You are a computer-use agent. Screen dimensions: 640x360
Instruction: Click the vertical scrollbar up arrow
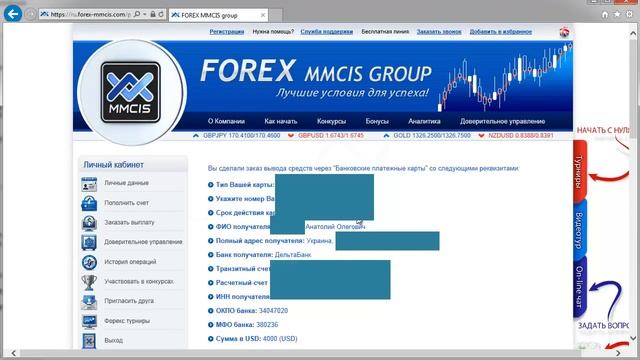(633, 33)
